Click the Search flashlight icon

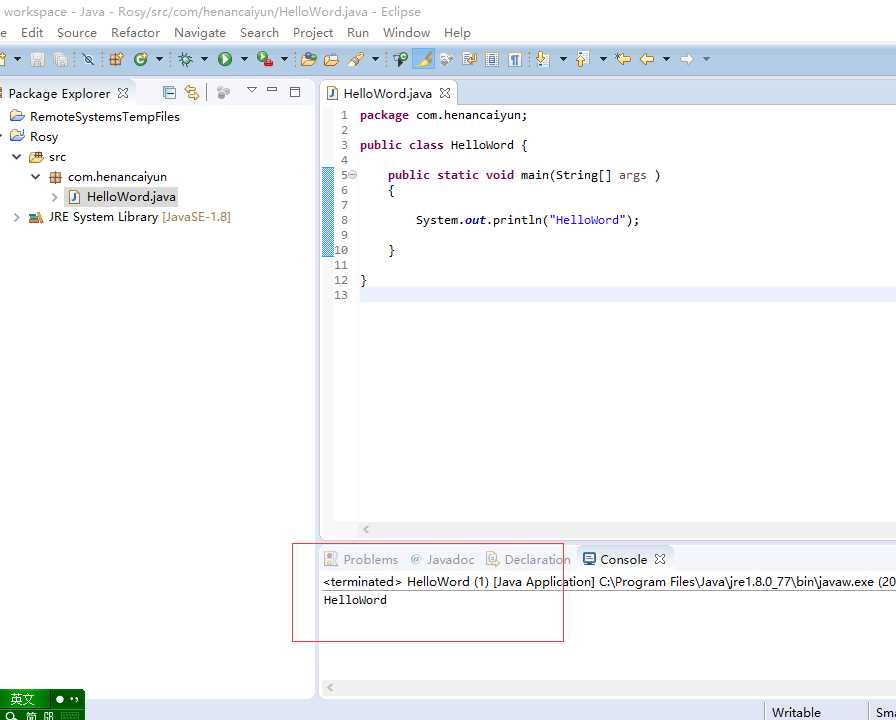tap(356, 59)
